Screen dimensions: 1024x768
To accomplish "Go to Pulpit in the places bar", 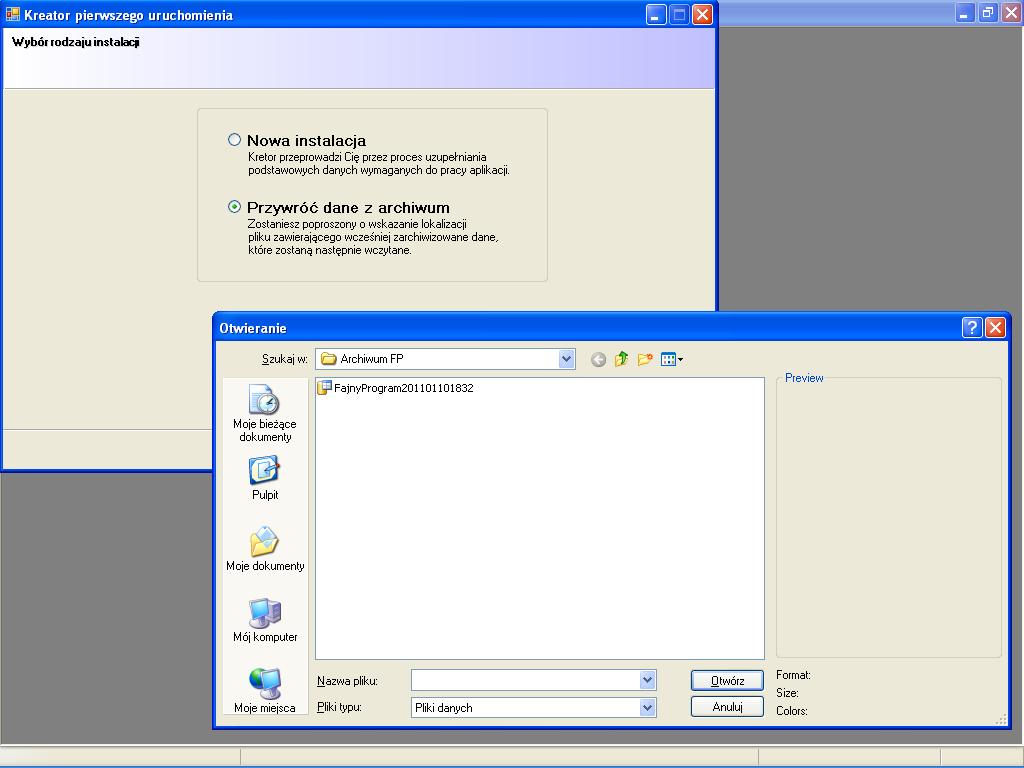I will point(265,478).
